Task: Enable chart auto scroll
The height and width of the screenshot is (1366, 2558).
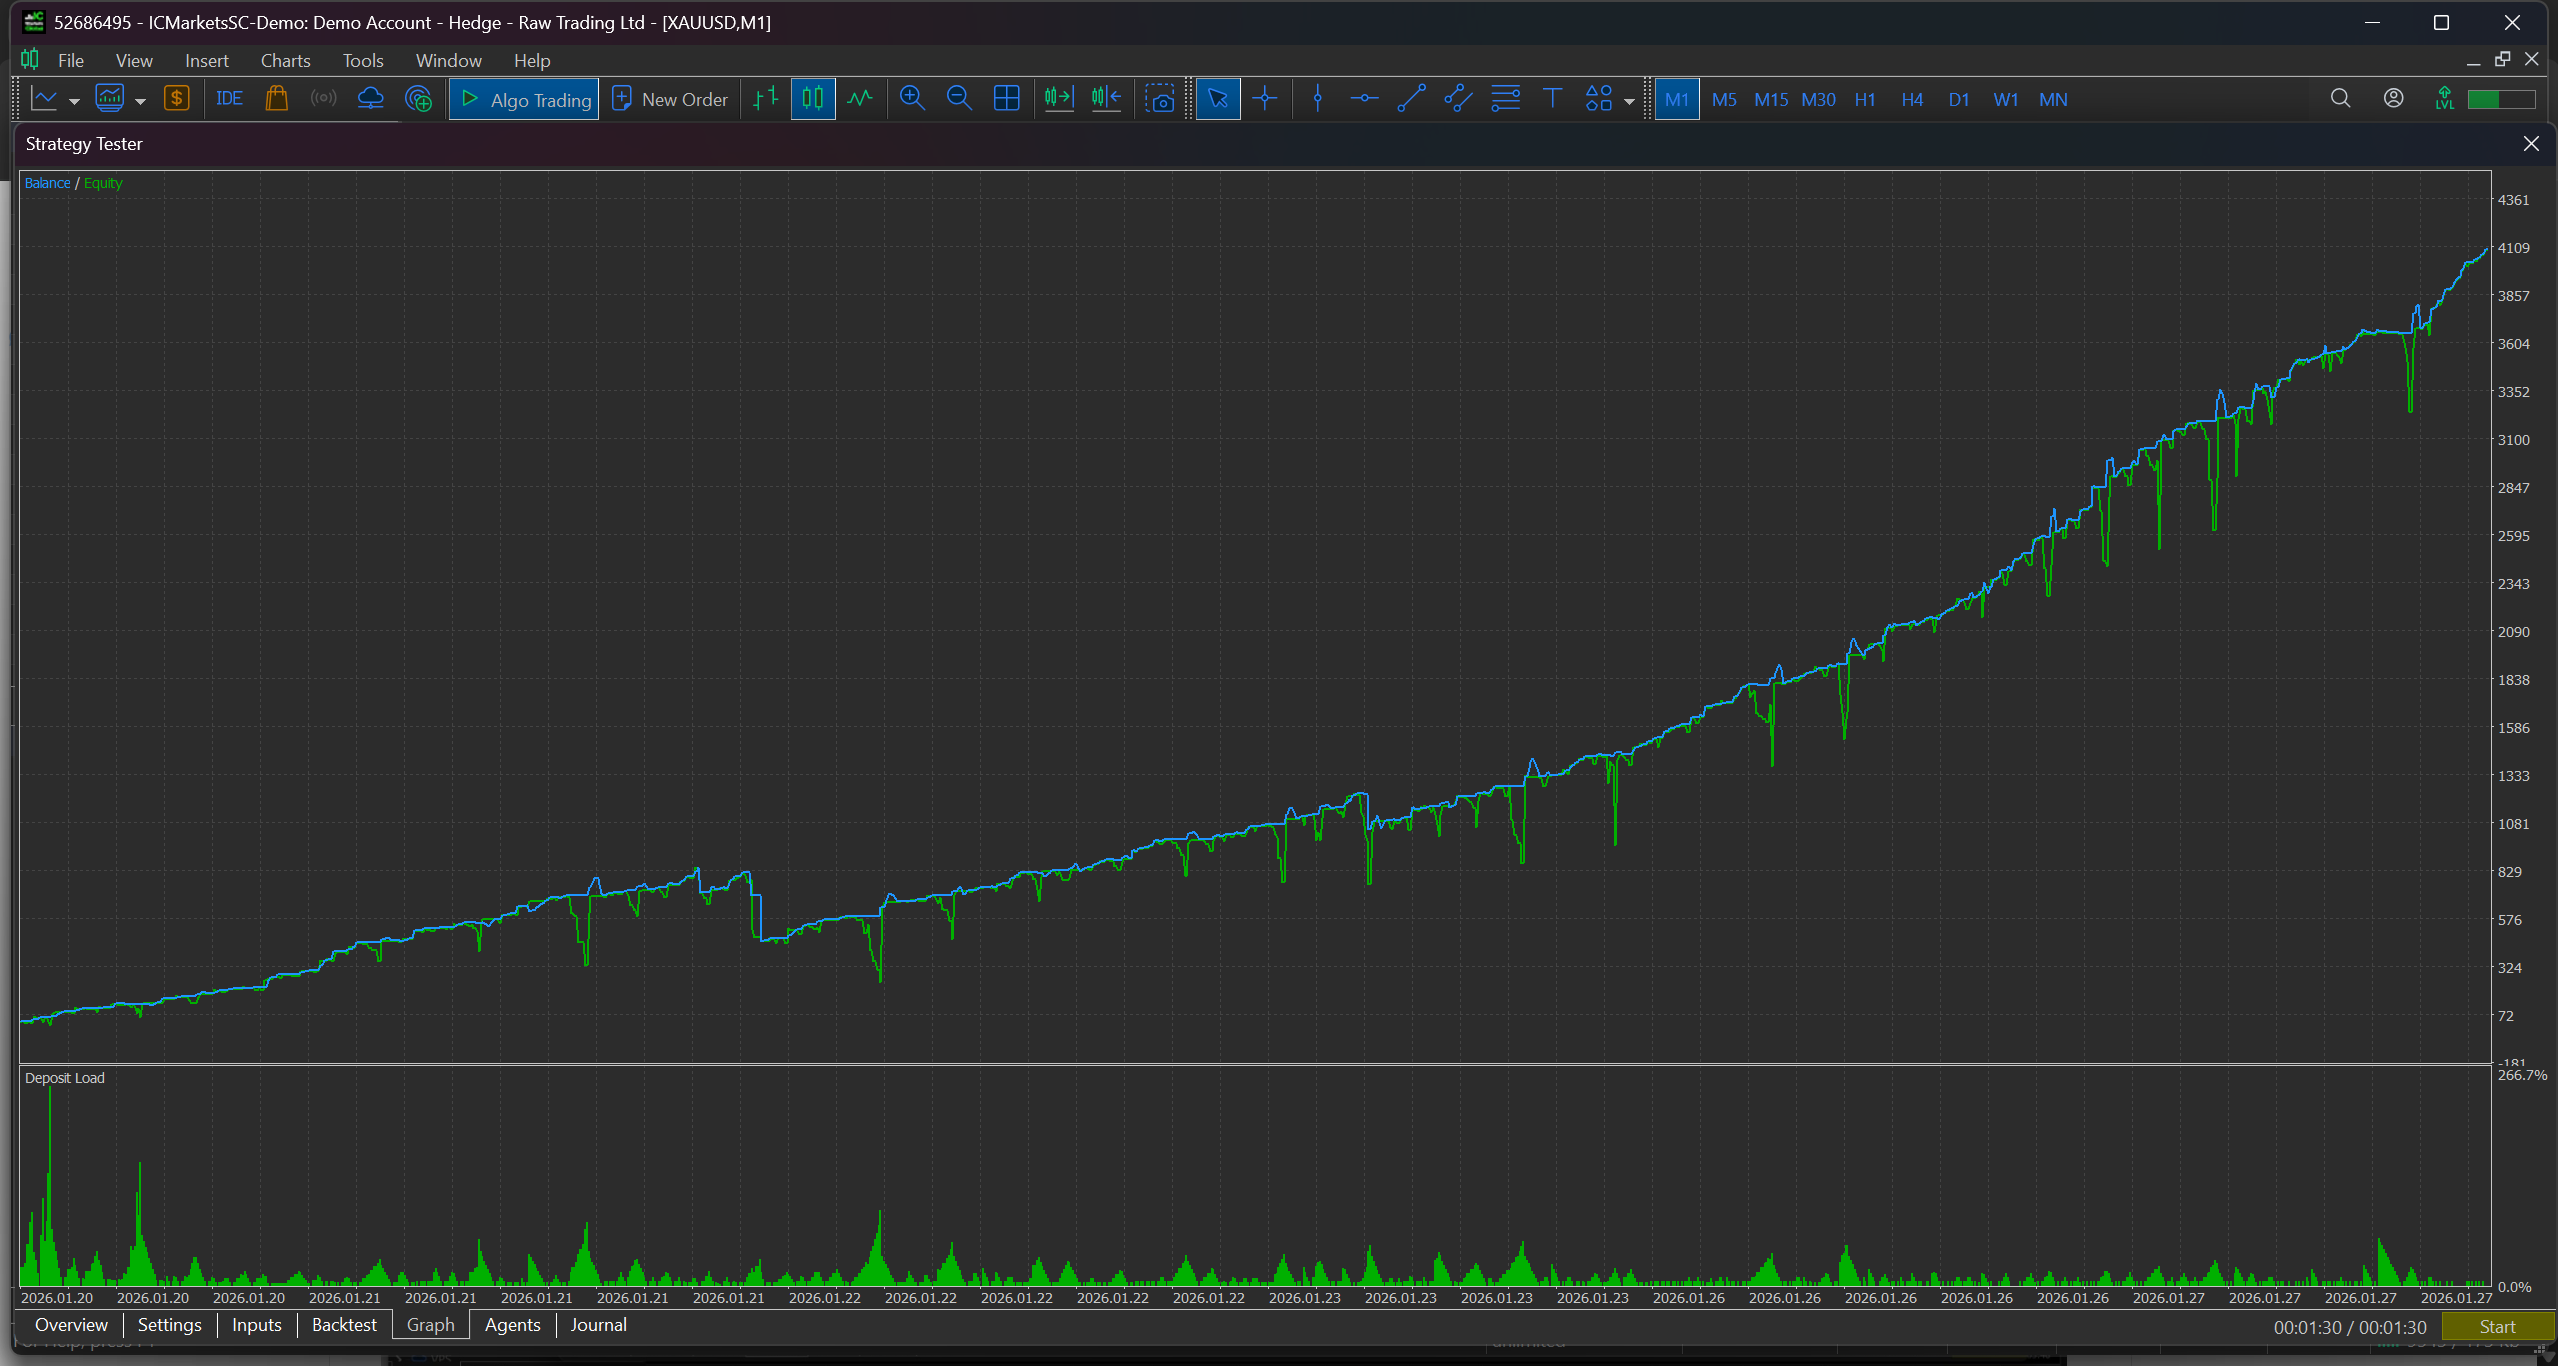Action: [1058, 99]
